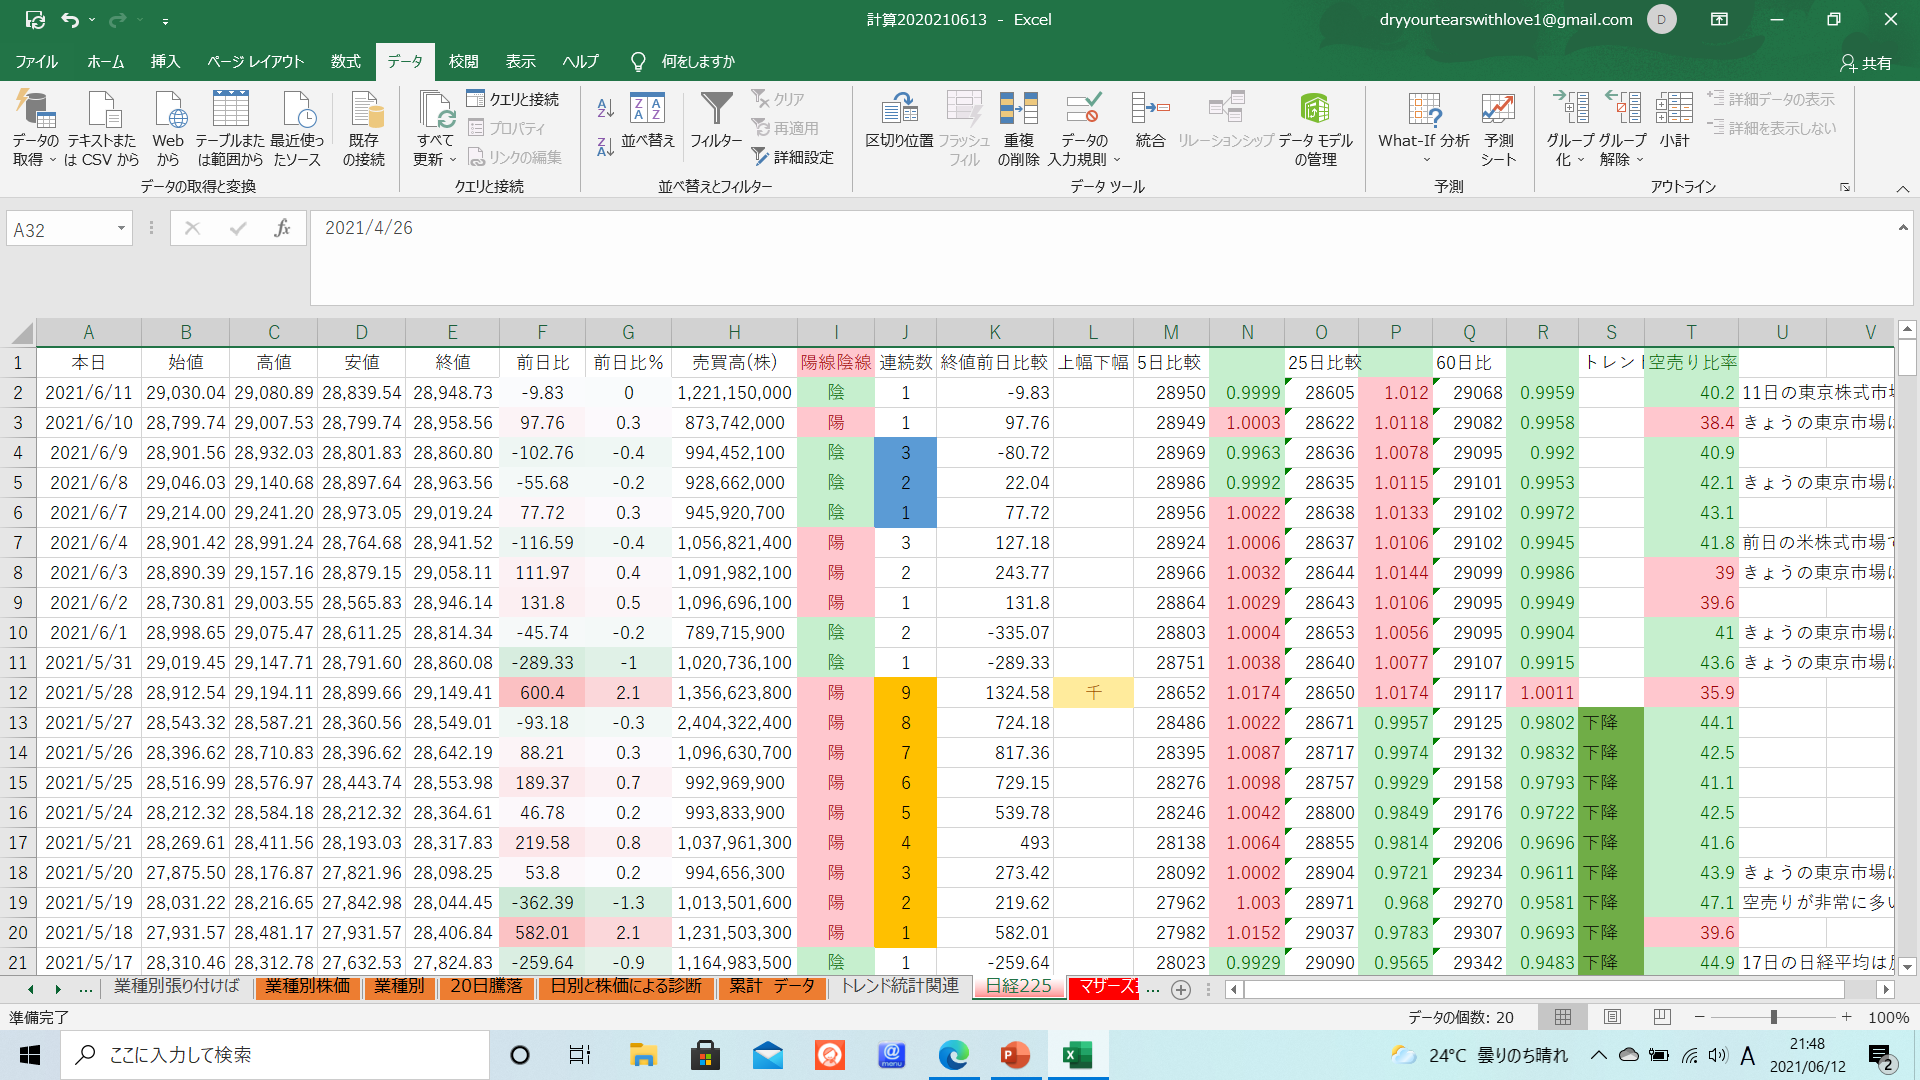The image size is (1920, 1080).
Task: Switch to Page Layout view in the status bar
Action: pyautogui.click(x=1612, y=1017)
